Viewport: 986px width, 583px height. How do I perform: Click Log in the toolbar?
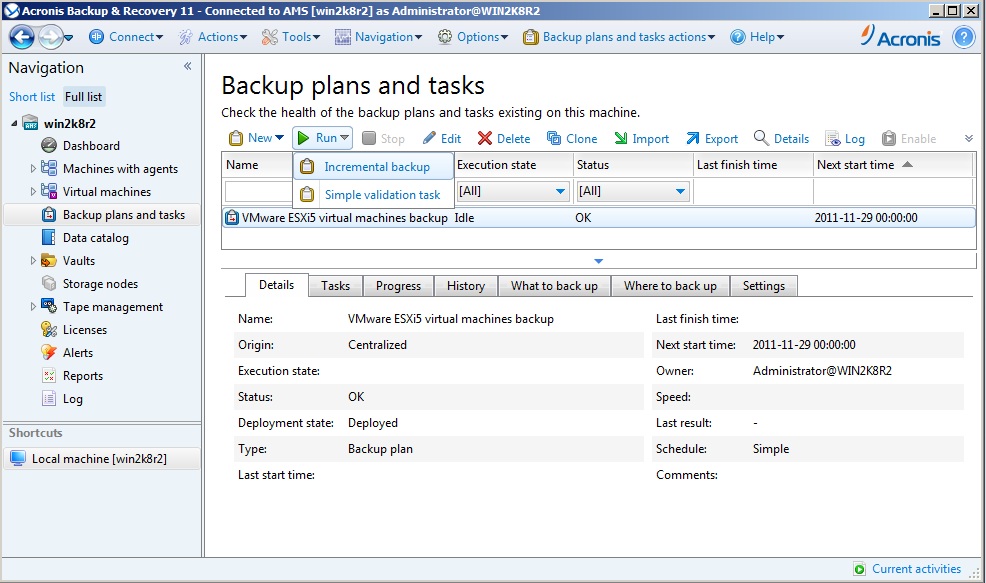845,138
